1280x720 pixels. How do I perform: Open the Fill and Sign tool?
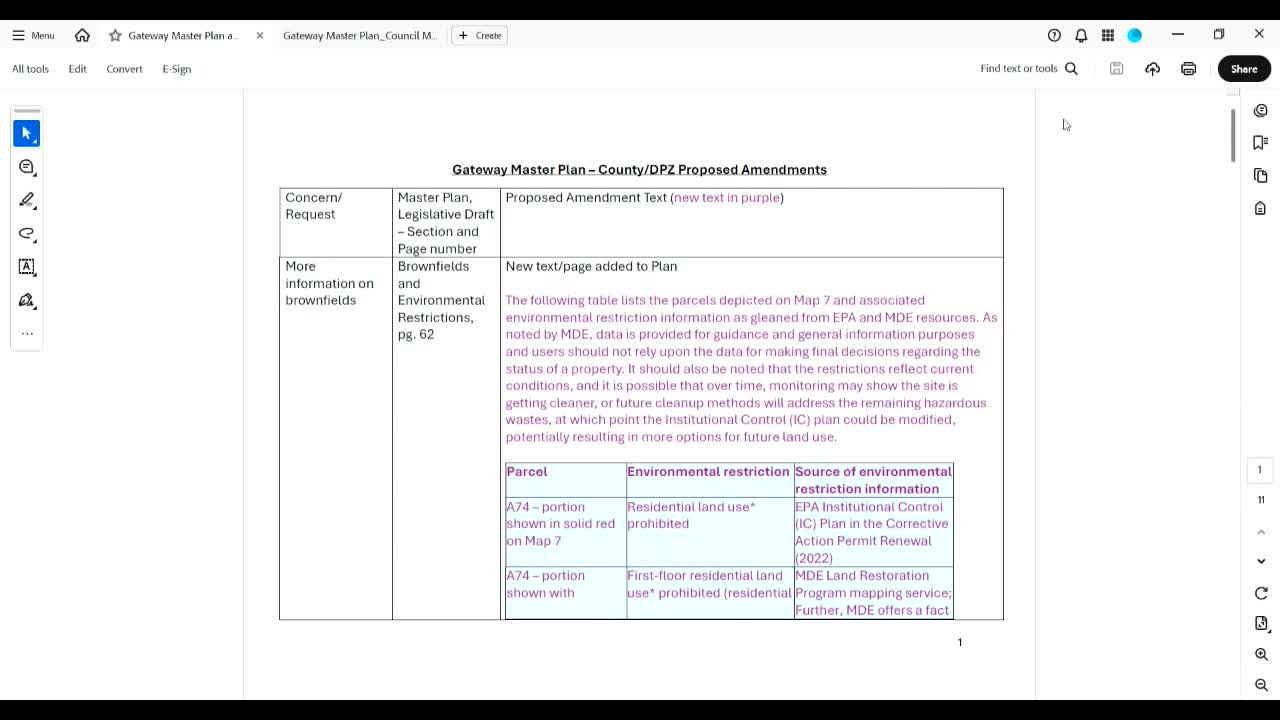tap(27, 300)
